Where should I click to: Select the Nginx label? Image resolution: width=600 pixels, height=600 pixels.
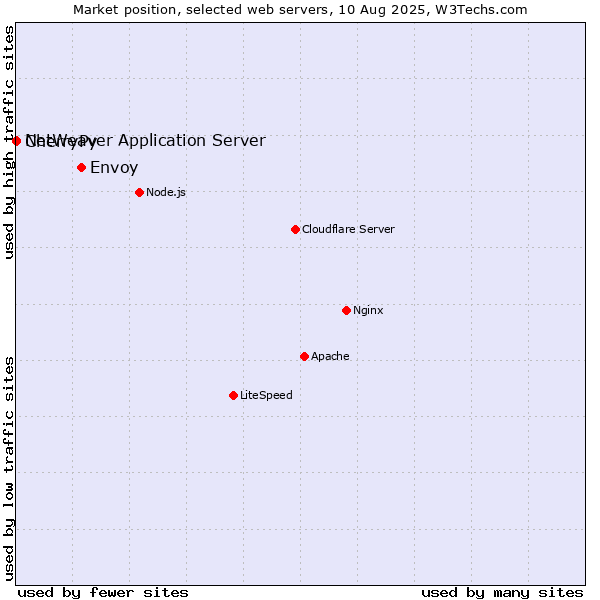[x=368, y=310]
